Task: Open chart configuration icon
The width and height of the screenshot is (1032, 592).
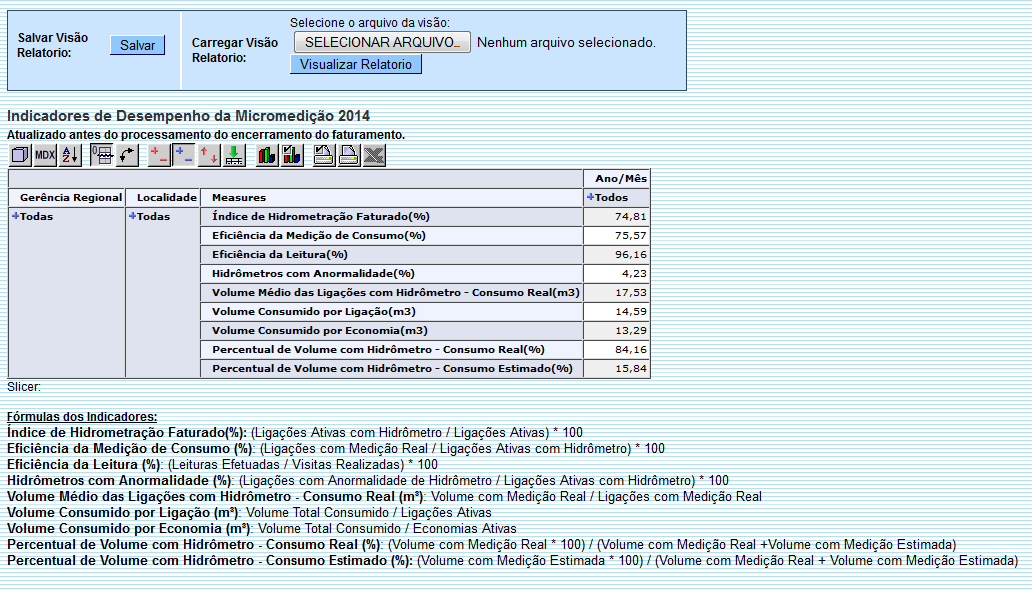Action: (x=292, y=155)
